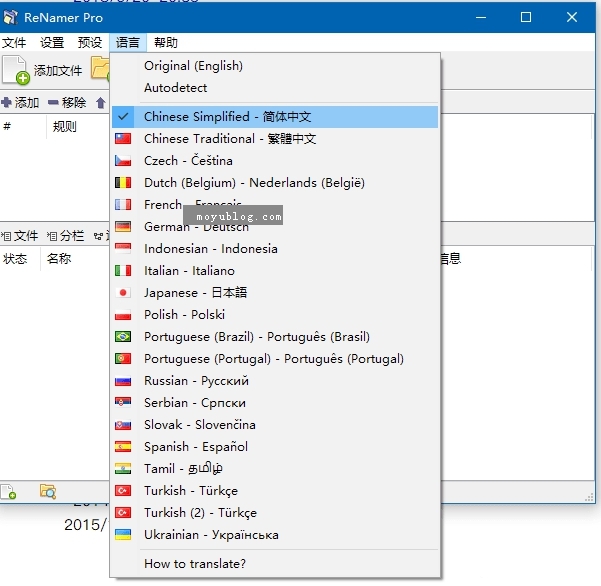Click the Ukrainian flag icon
601x586 pixels.
[123, 535]
